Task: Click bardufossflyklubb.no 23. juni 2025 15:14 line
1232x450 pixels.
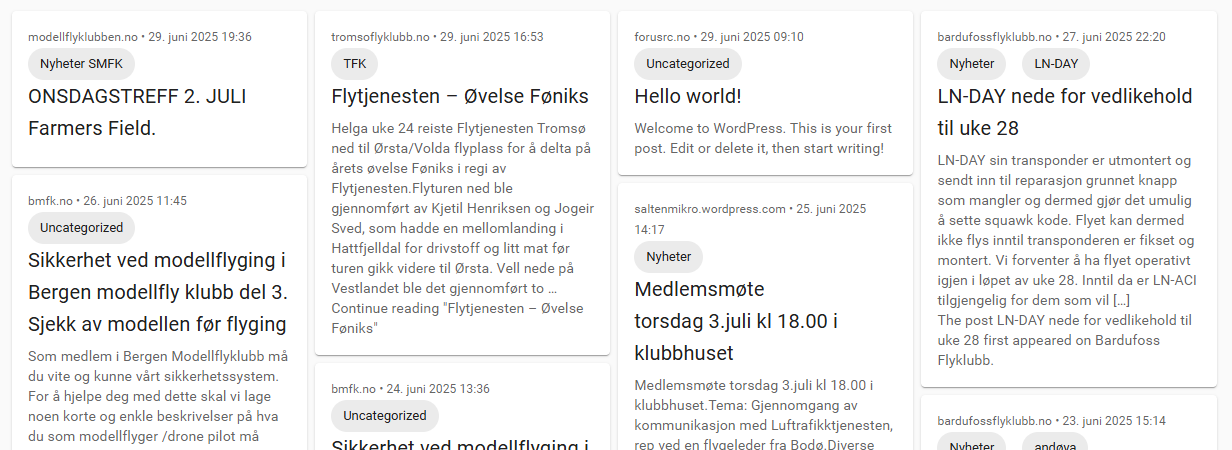Action: pyautogui.click(x=1052, y=421)
